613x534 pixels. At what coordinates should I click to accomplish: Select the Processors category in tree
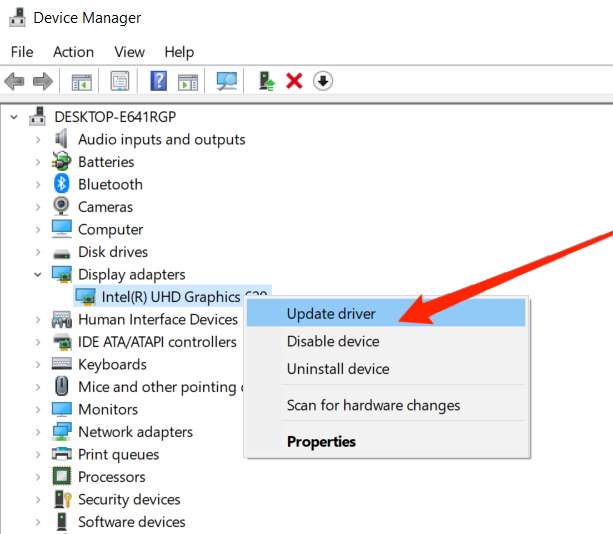pyautogui.click(x=112, y=477)
